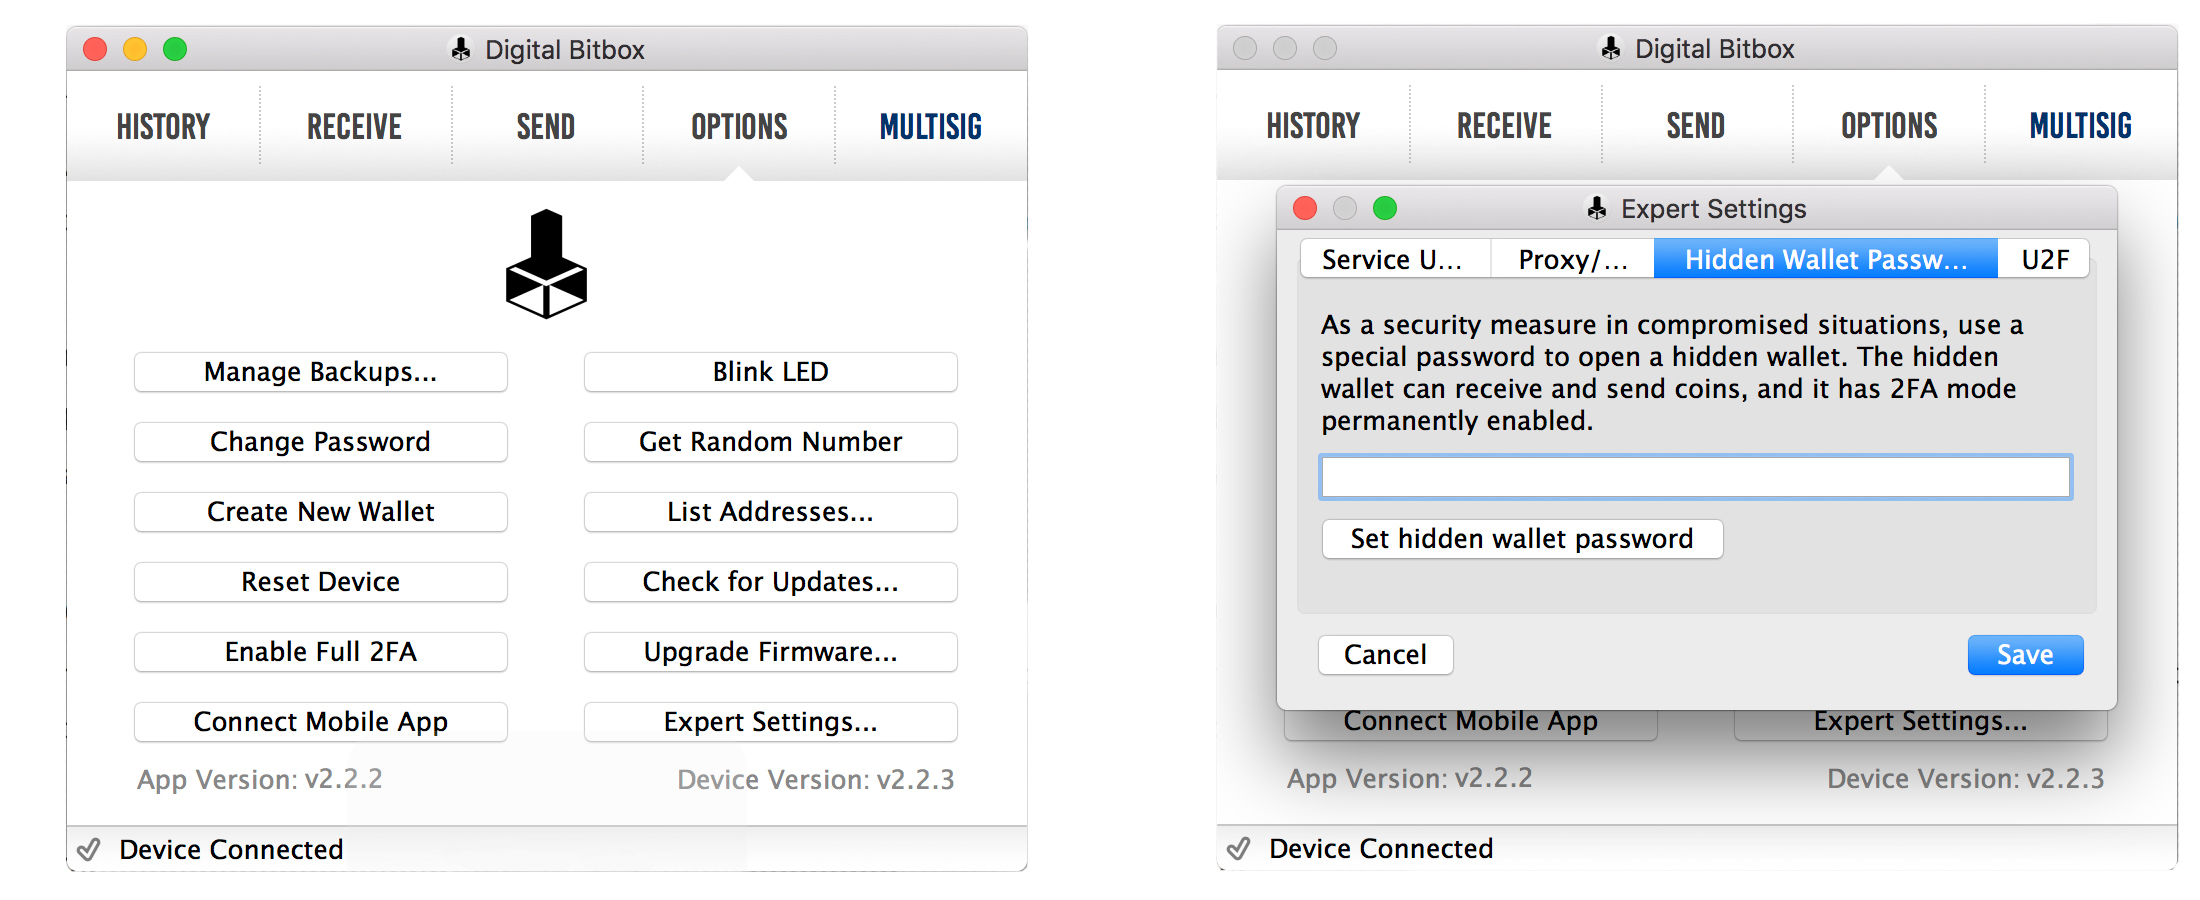Click Device Connected status text in right window

pyautogui.click(x=1381, y=849)
